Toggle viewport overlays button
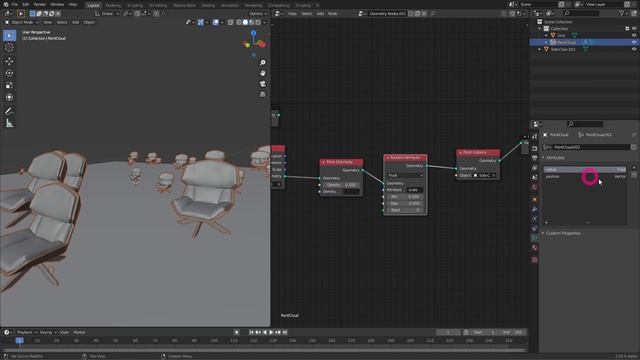 [216, 22]
